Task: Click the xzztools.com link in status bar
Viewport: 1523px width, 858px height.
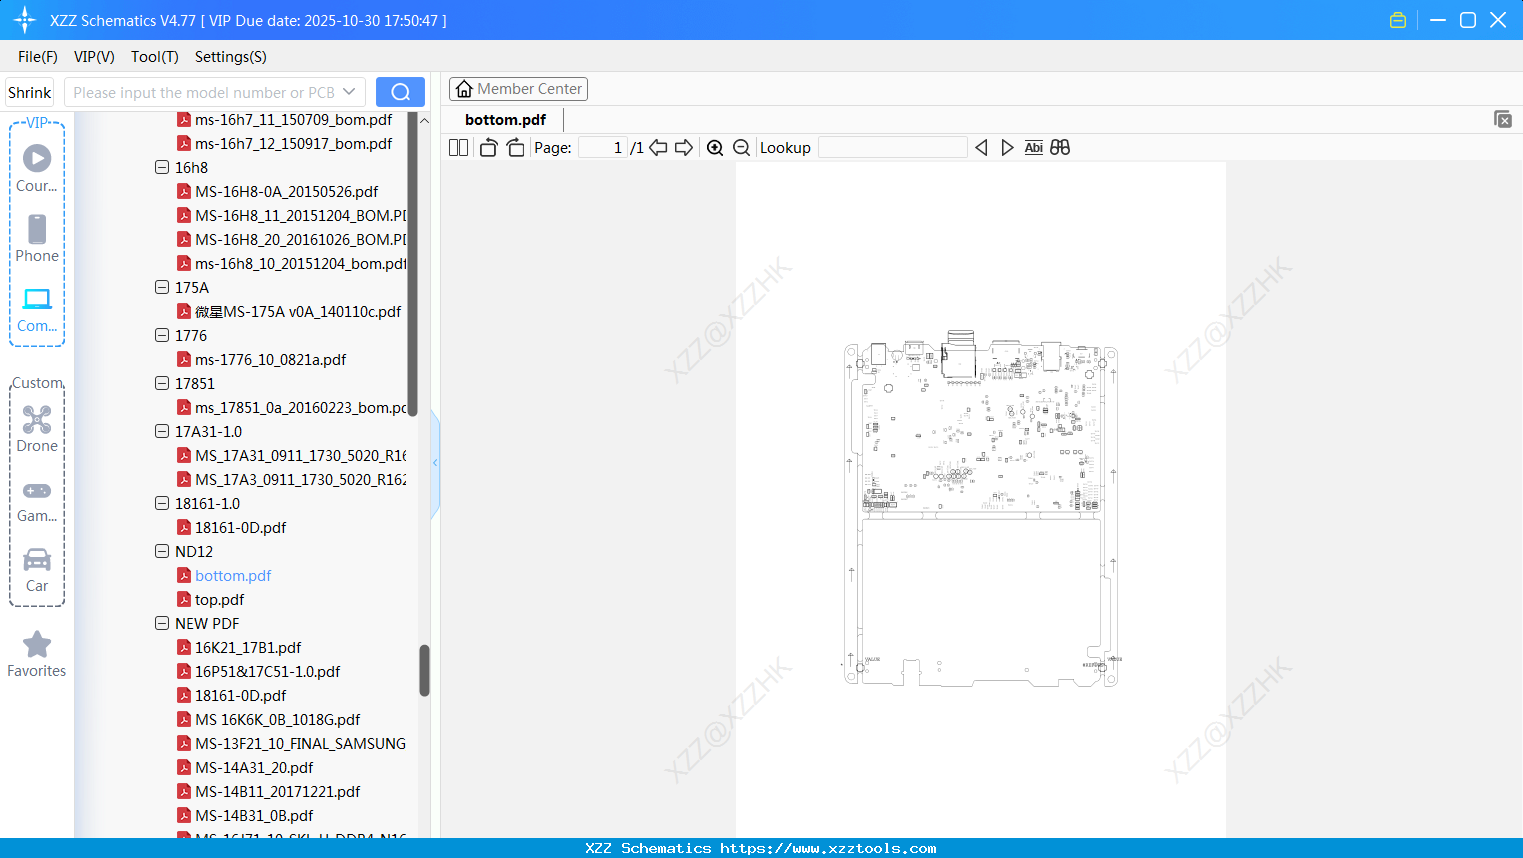Action: coord(828,848)
